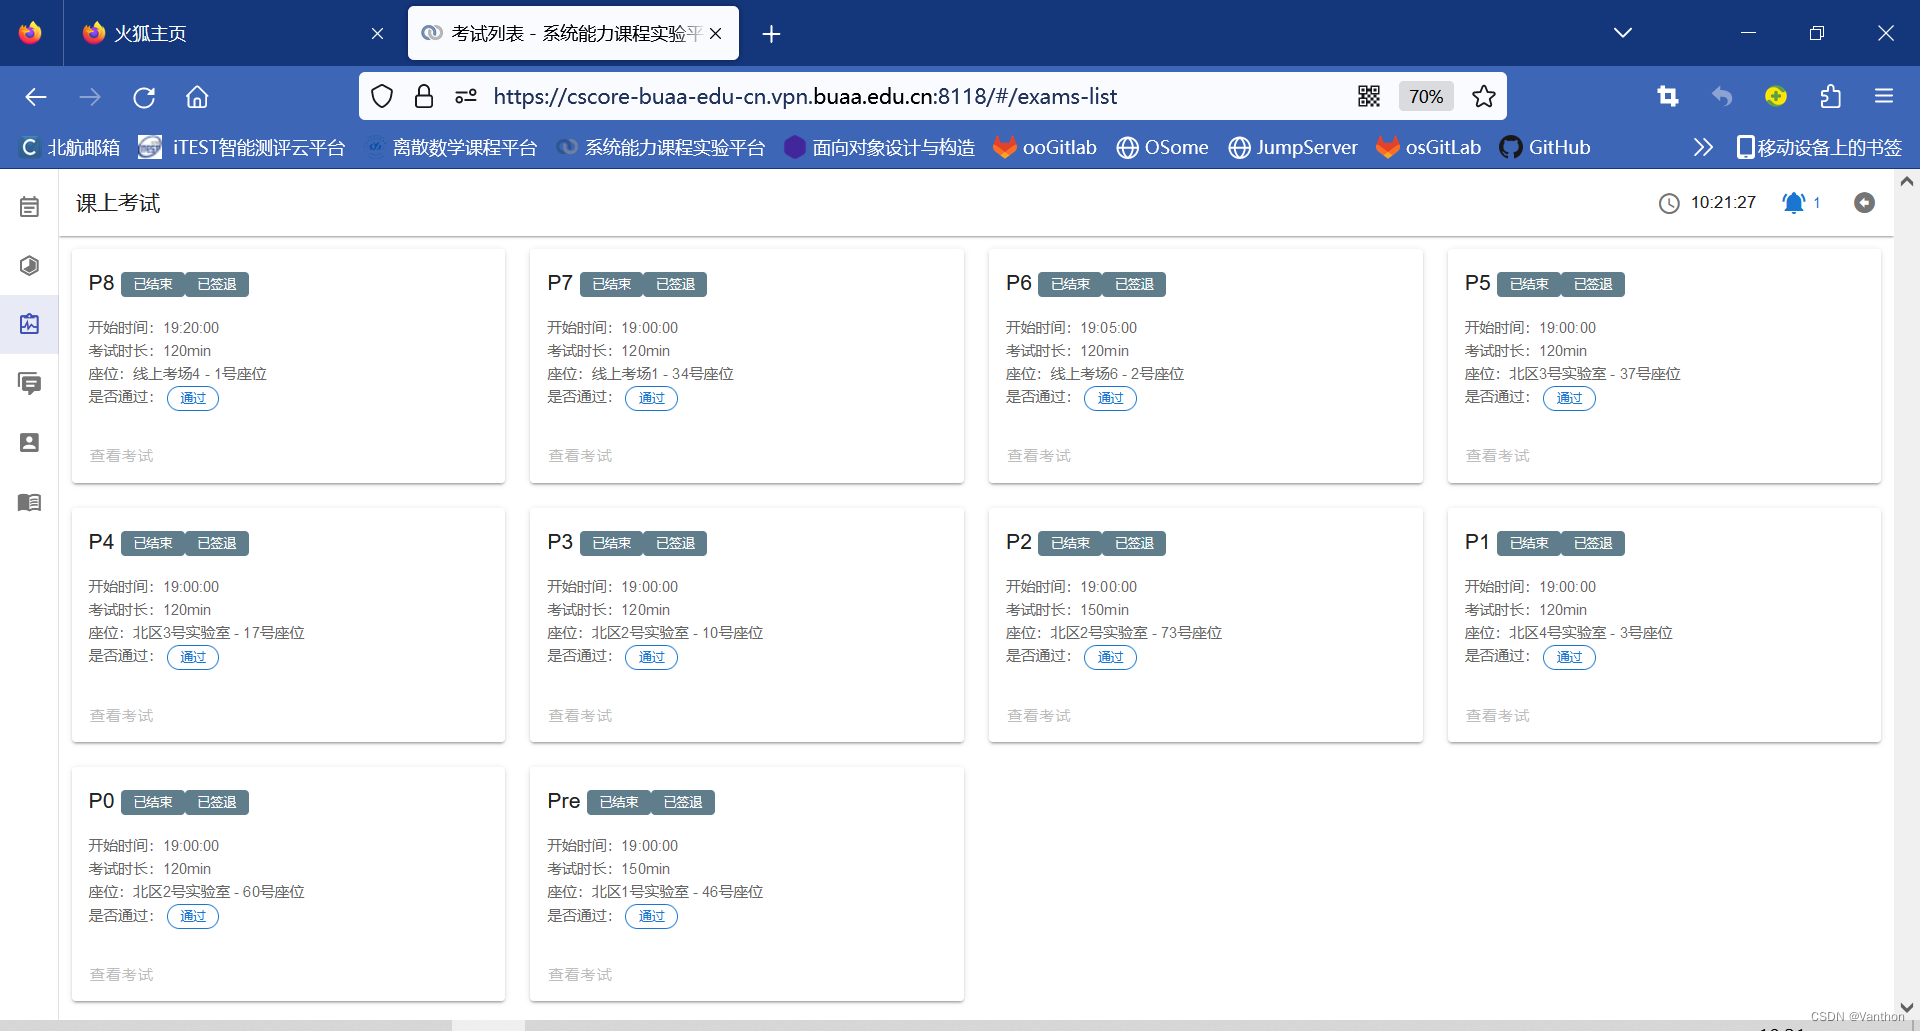Open the extensions puzzle icon

(1830, 96)
